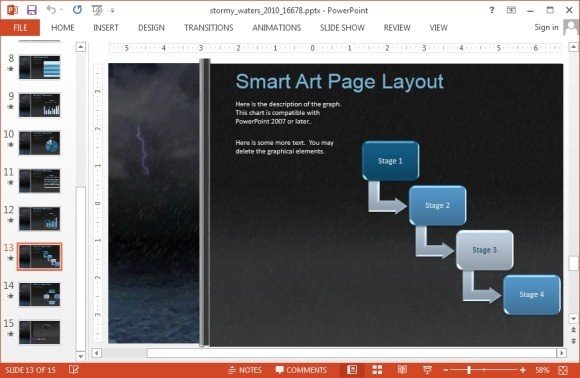Toggle the Comments pane
The width and height of the screenshot is (580, 378).
[301, 370]
